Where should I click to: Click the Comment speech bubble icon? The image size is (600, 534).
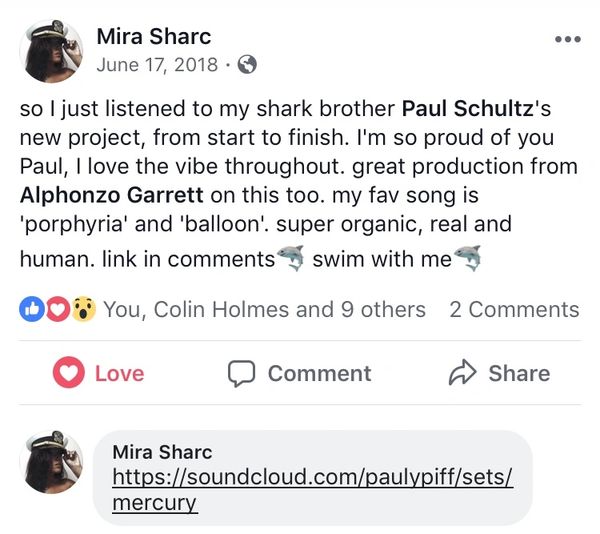241,373
